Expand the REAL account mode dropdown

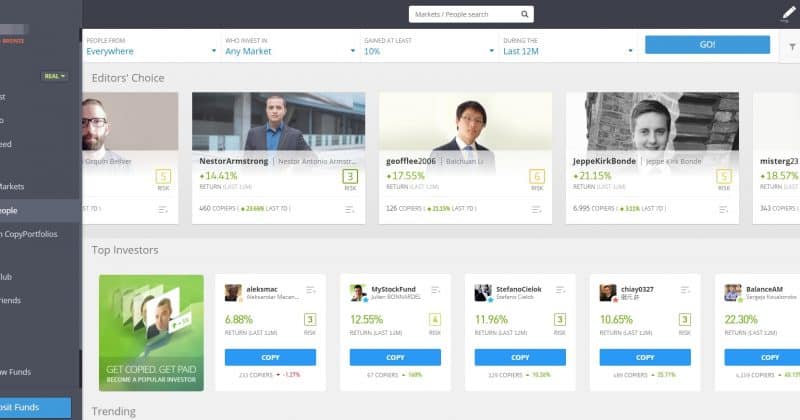(55, 76)
